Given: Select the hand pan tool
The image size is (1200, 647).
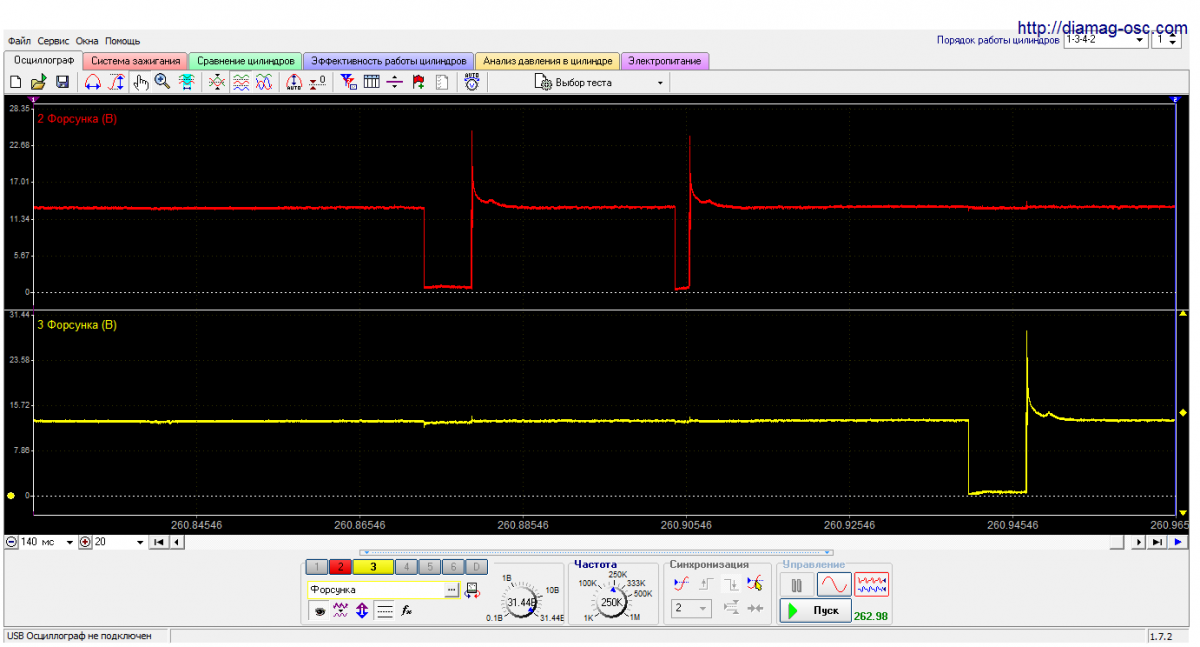Looking at the screenshot, I should pyautogui.click(x=140, y=83).
